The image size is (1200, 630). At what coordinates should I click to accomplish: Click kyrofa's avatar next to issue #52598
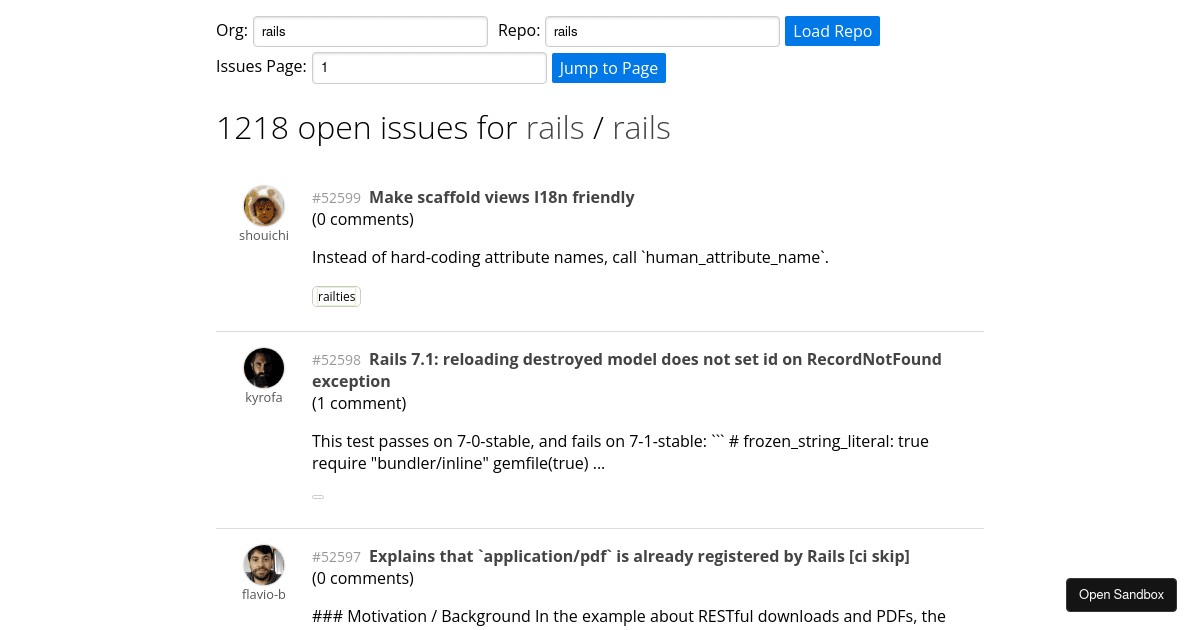click(x=264, y=368)
